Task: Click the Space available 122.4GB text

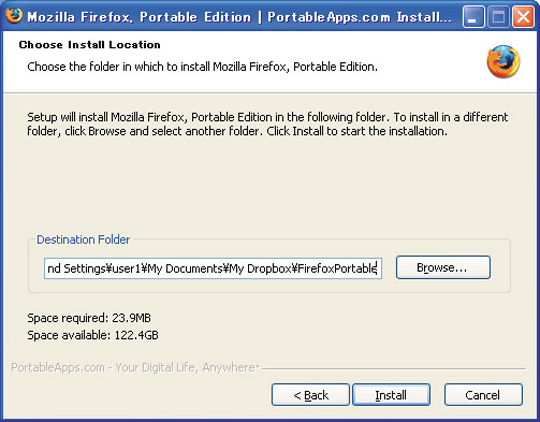Action: click(93, 335)
